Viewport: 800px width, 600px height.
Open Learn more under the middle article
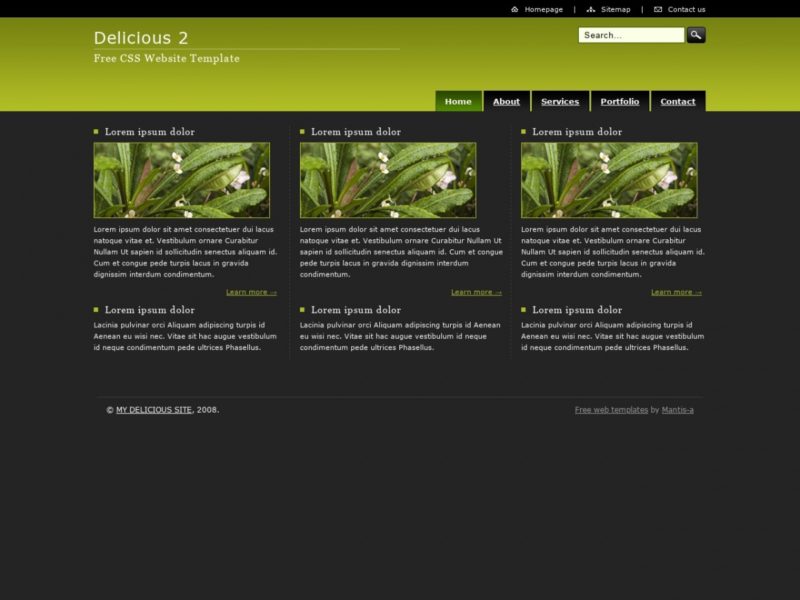click(x=471, y=291)
